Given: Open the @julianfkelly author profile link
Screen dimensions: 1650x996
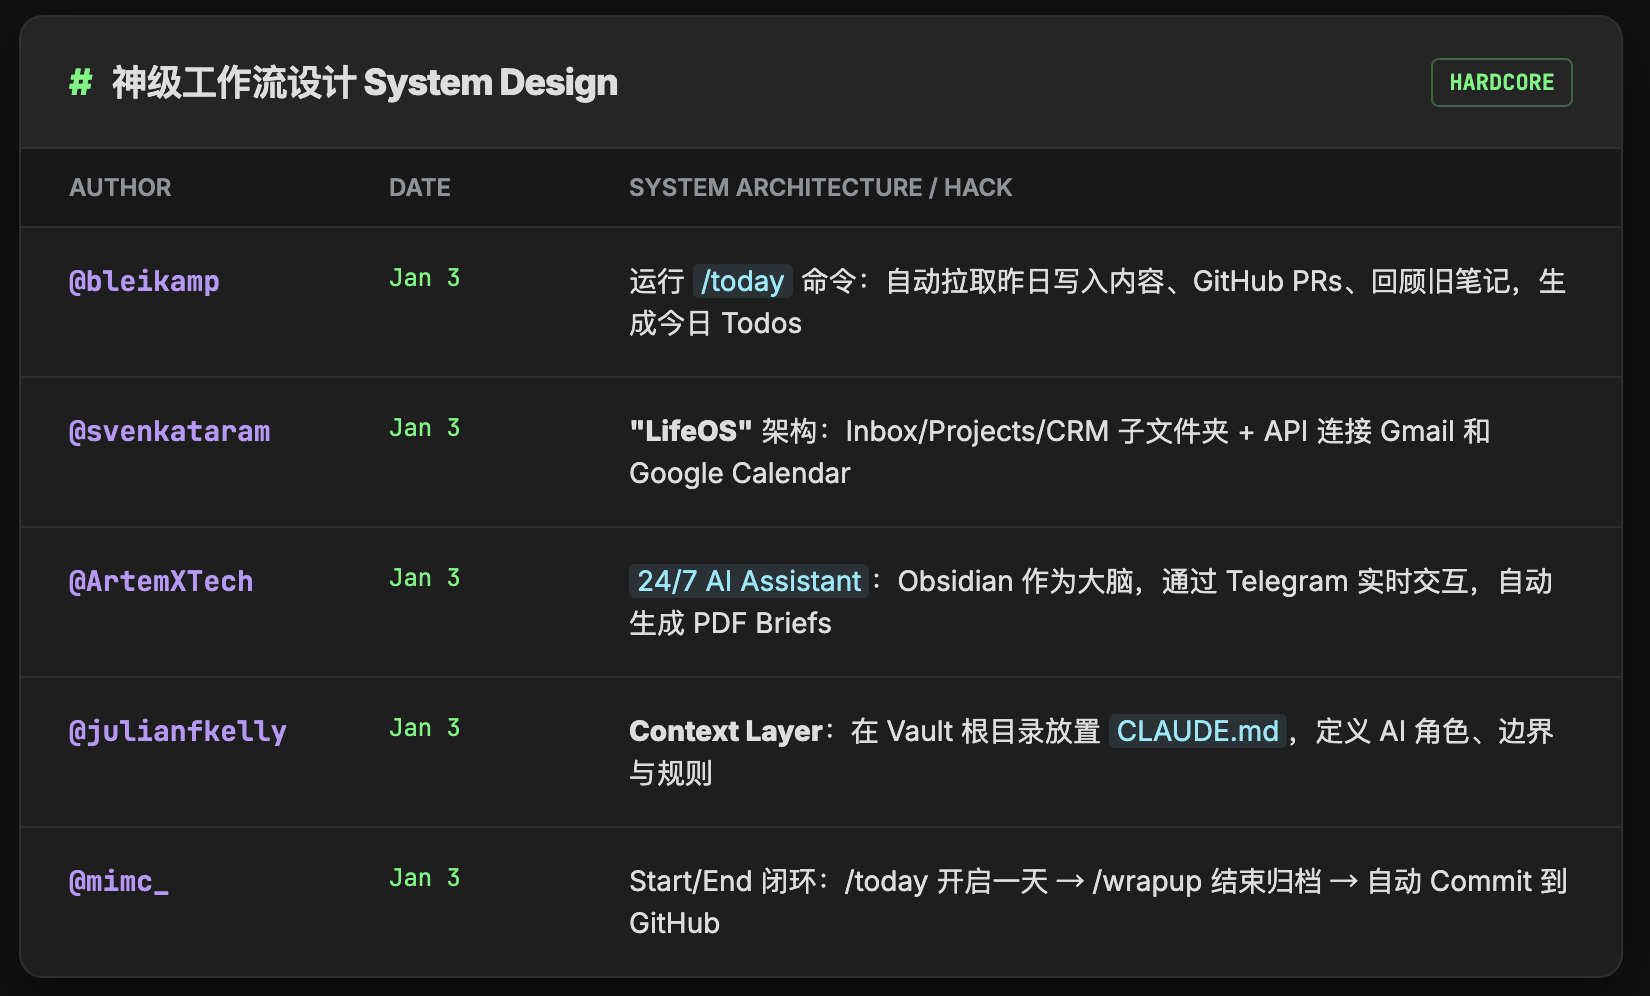Looking at the screenshot, I should point(177,731).
